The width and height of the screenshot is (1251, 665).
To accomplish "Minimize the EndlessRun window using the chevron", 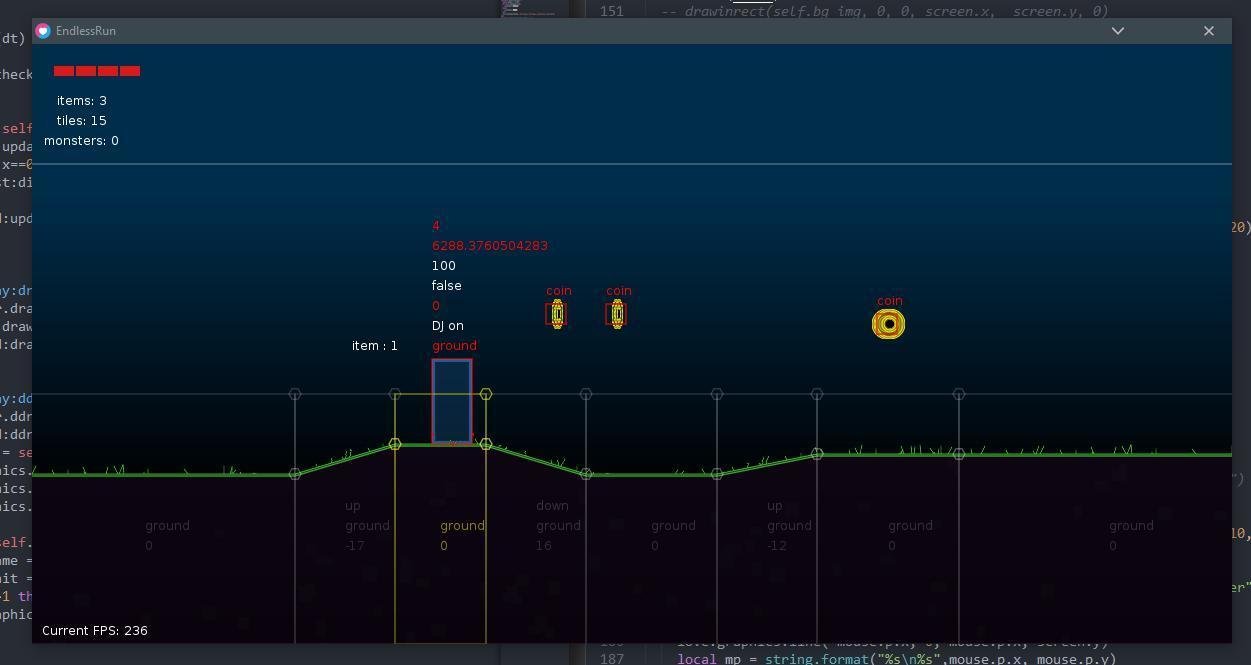I will pyautogui.click(x=1118, y=31).
